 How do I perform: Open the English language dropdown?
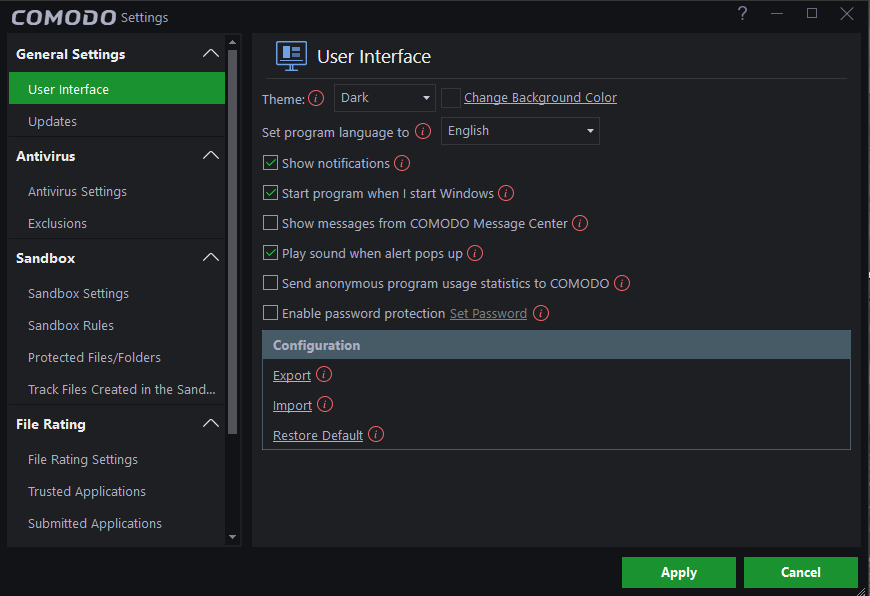(520, 131)
